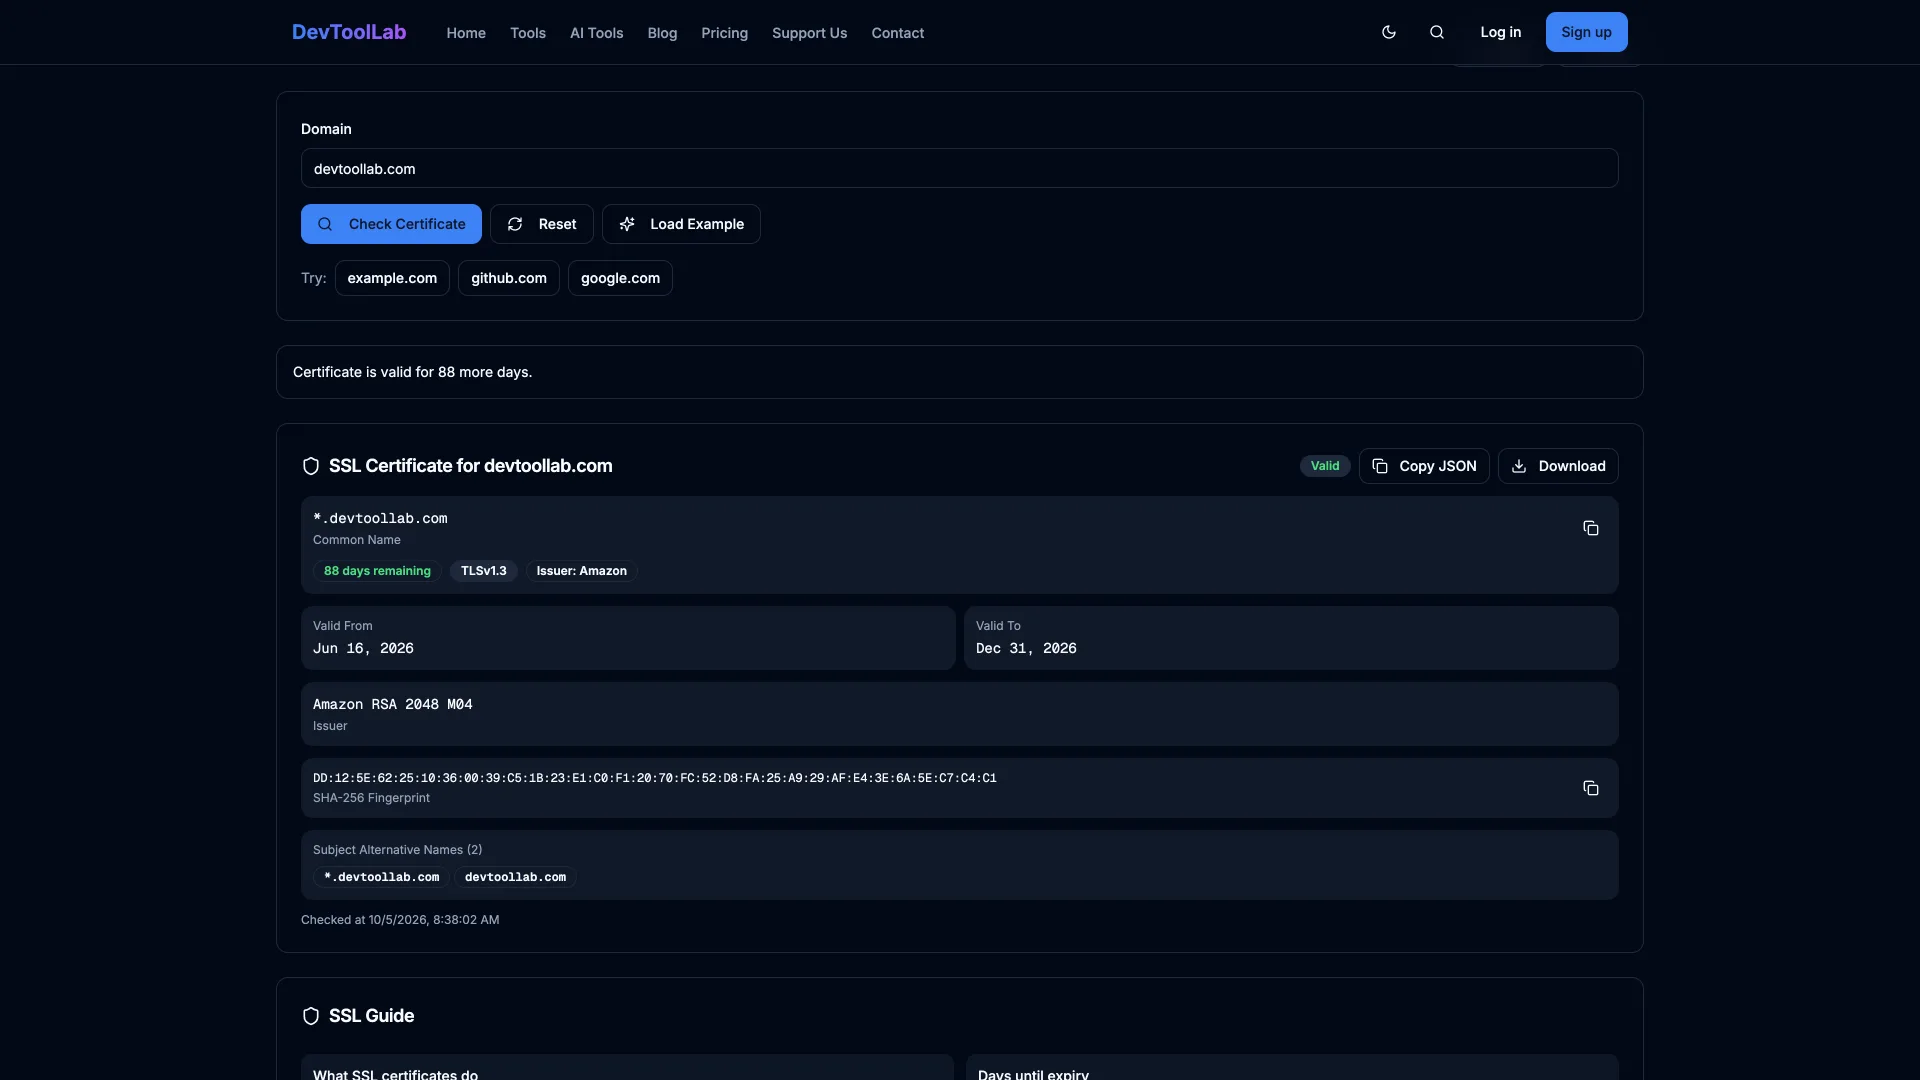Copy certificate data as JSON
This screenshot has width=1920, height=1080.
click(1424, 466)
